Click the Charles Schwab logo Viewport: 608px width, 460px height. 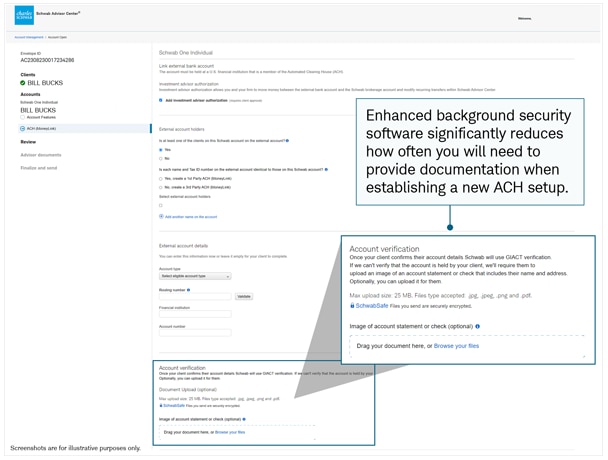tap(24, 15)
